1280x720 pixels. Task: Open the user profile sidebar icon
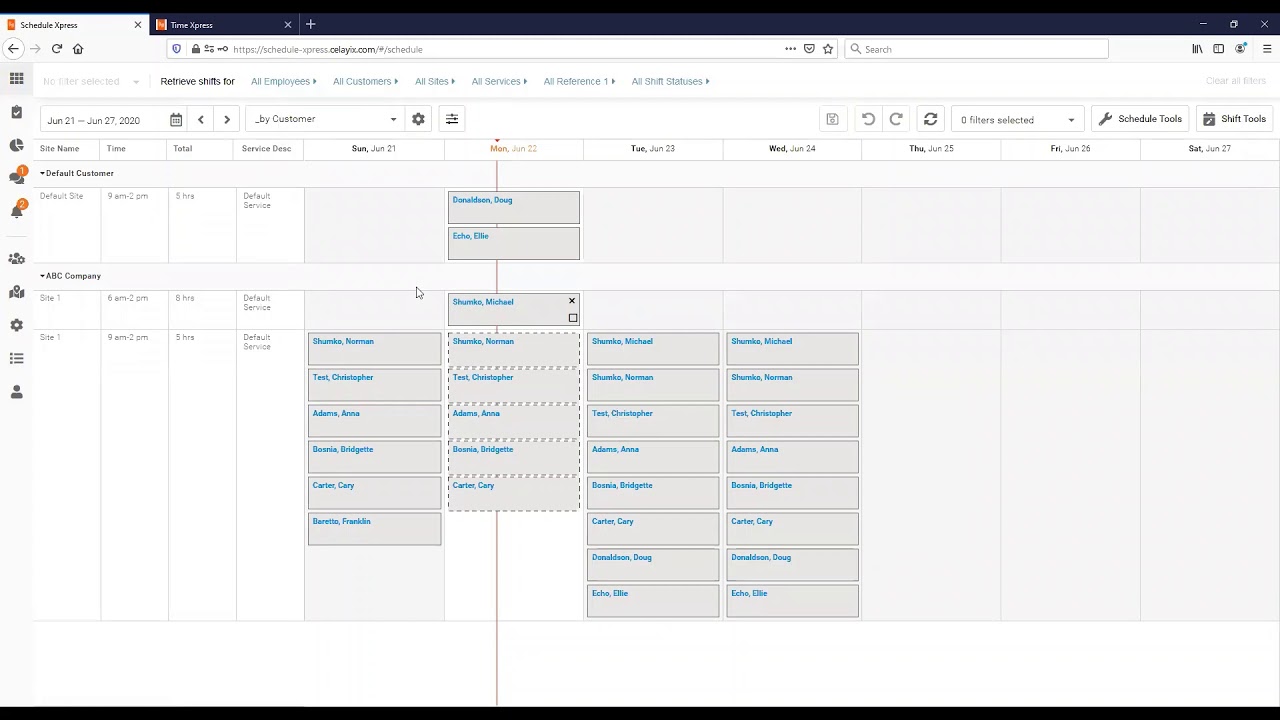click(16, 393)
